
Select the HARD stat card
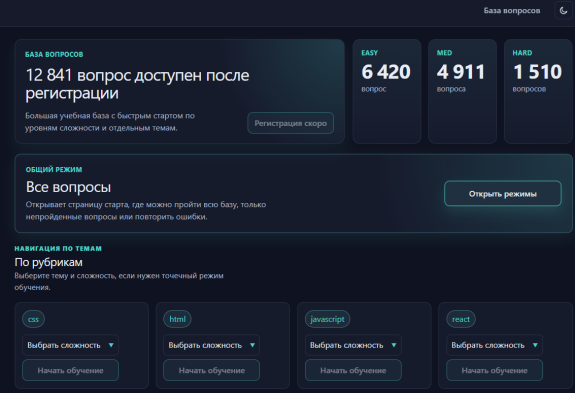coord(538,91)
